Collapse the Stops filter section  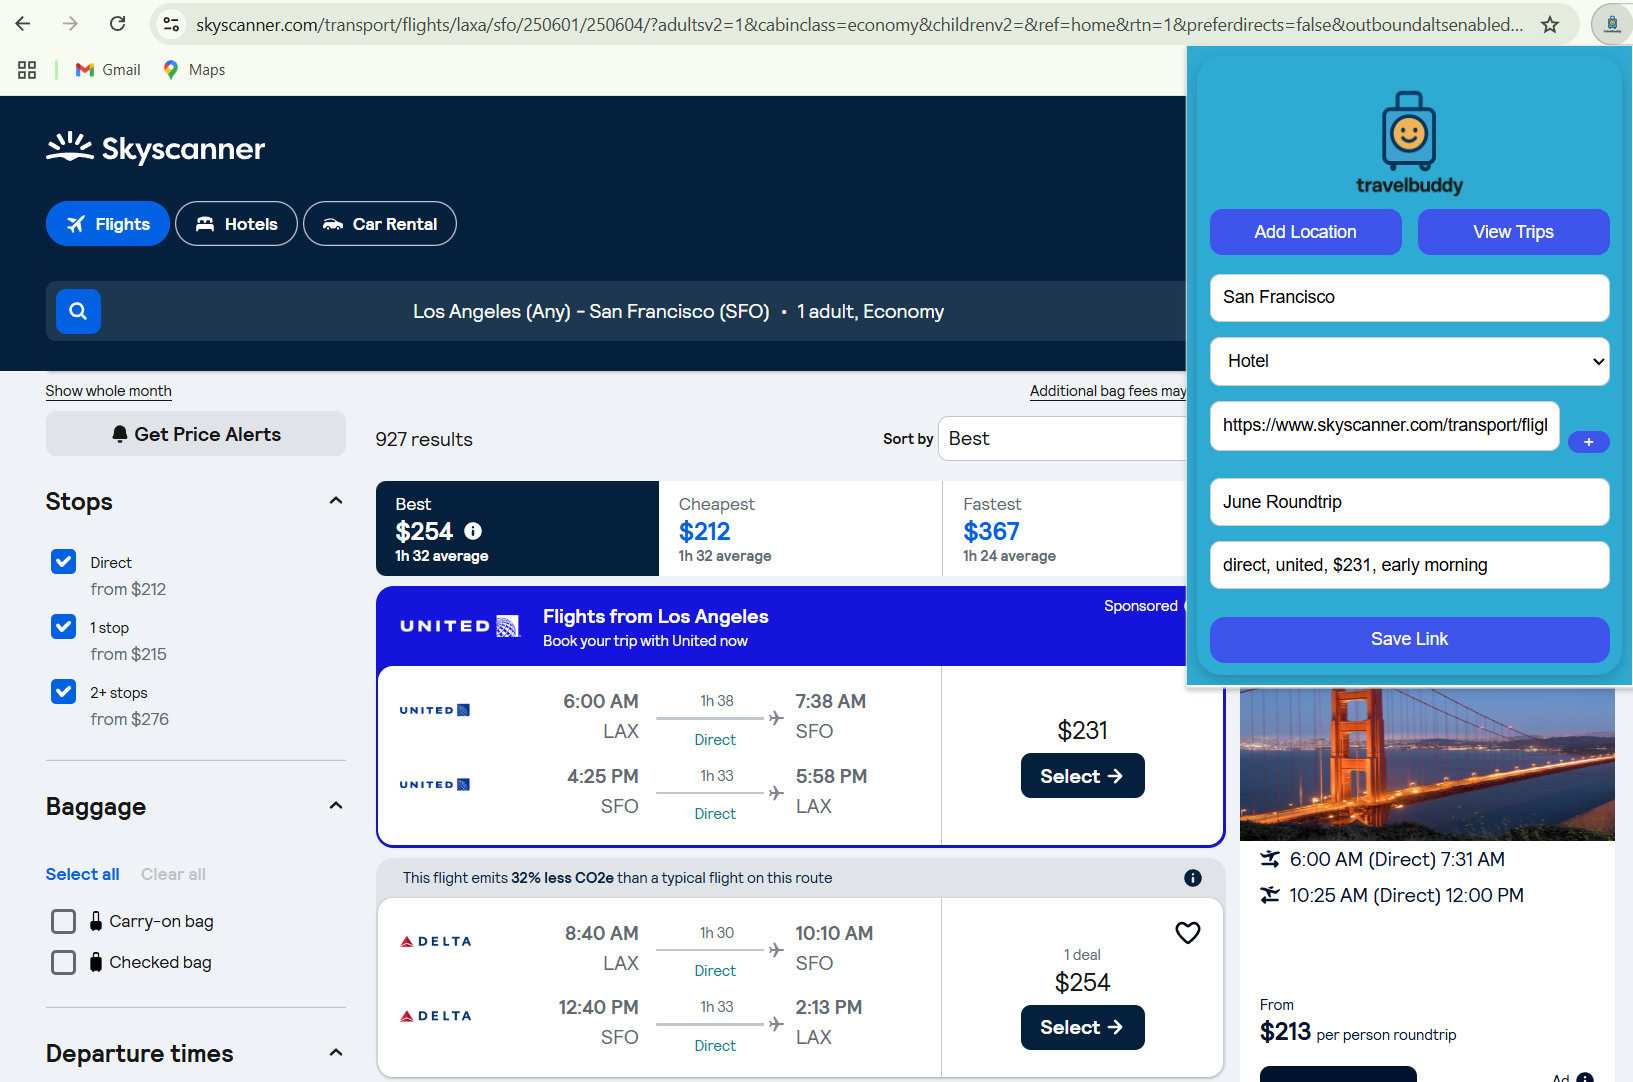[336, 501]
